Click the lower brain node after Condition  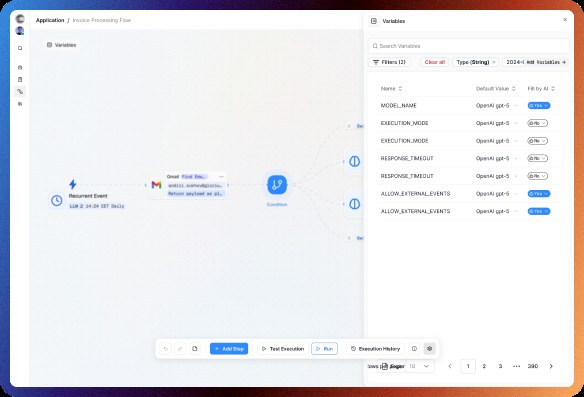pos(355,204)
